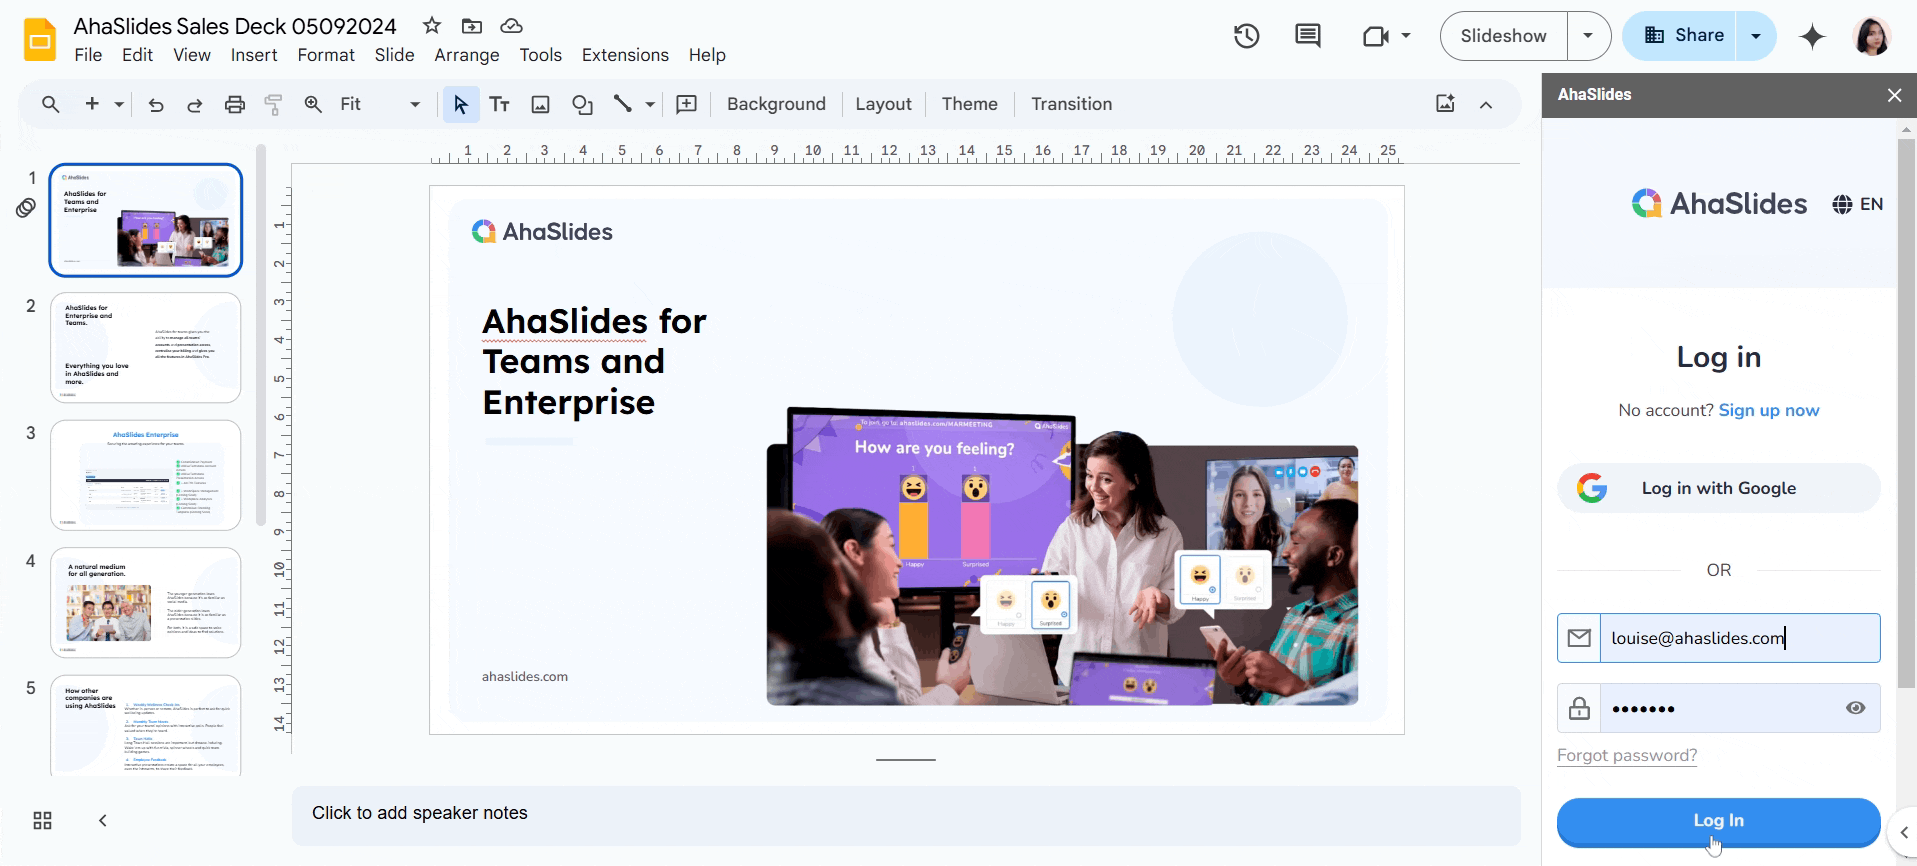Click the image-with-sparkle toolbar icon
Viewport: 1917px width, 866px height.
point(1445,103)
